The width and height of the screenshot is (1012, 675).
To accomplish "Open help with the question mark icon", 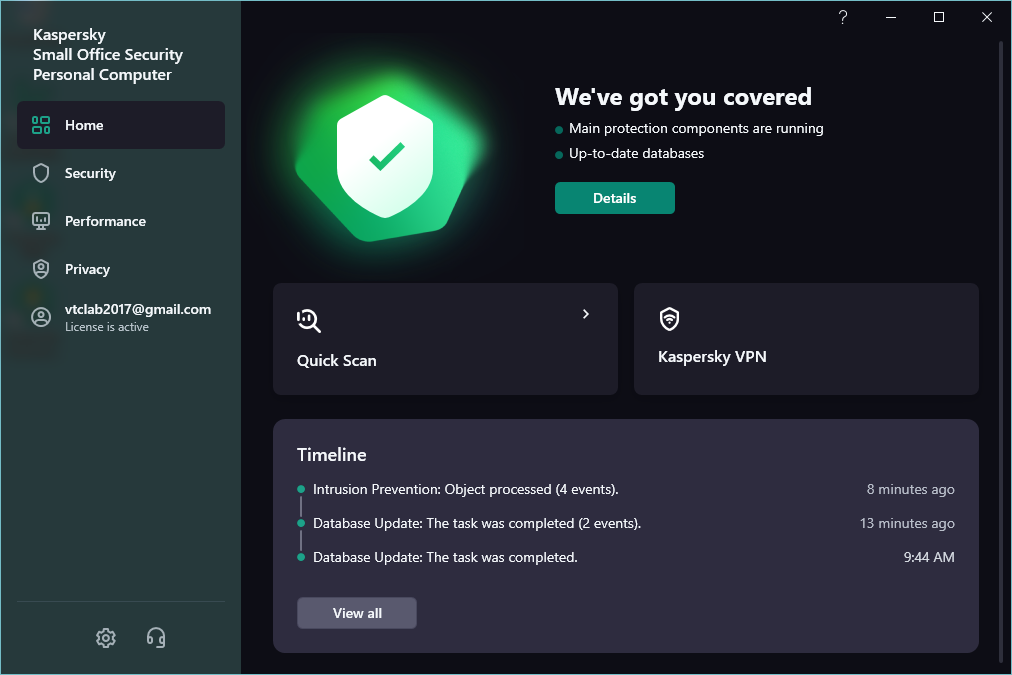I will tap(843, 17).
